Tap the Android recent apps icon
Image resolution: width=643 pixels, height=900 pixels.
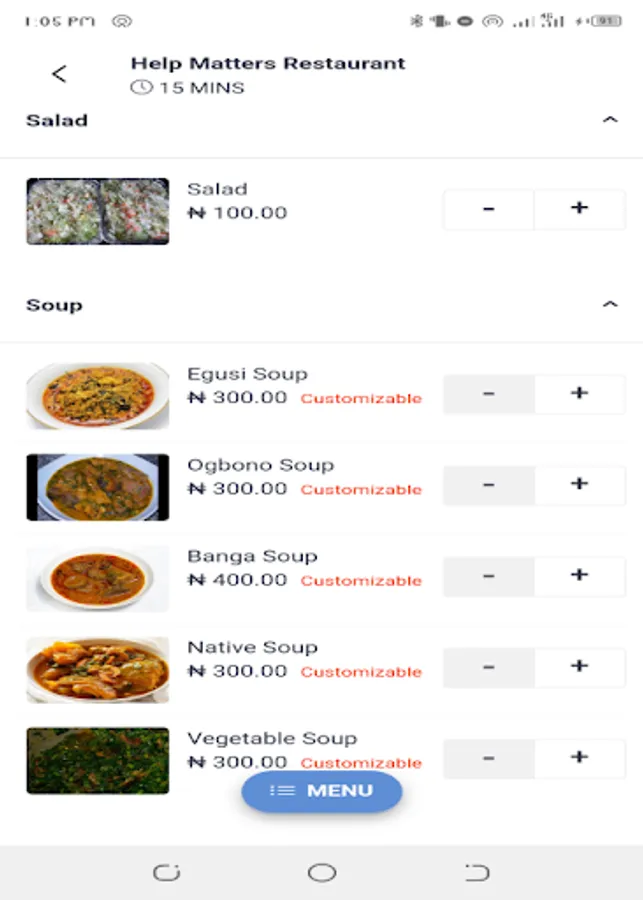click(x=166, y=873)
